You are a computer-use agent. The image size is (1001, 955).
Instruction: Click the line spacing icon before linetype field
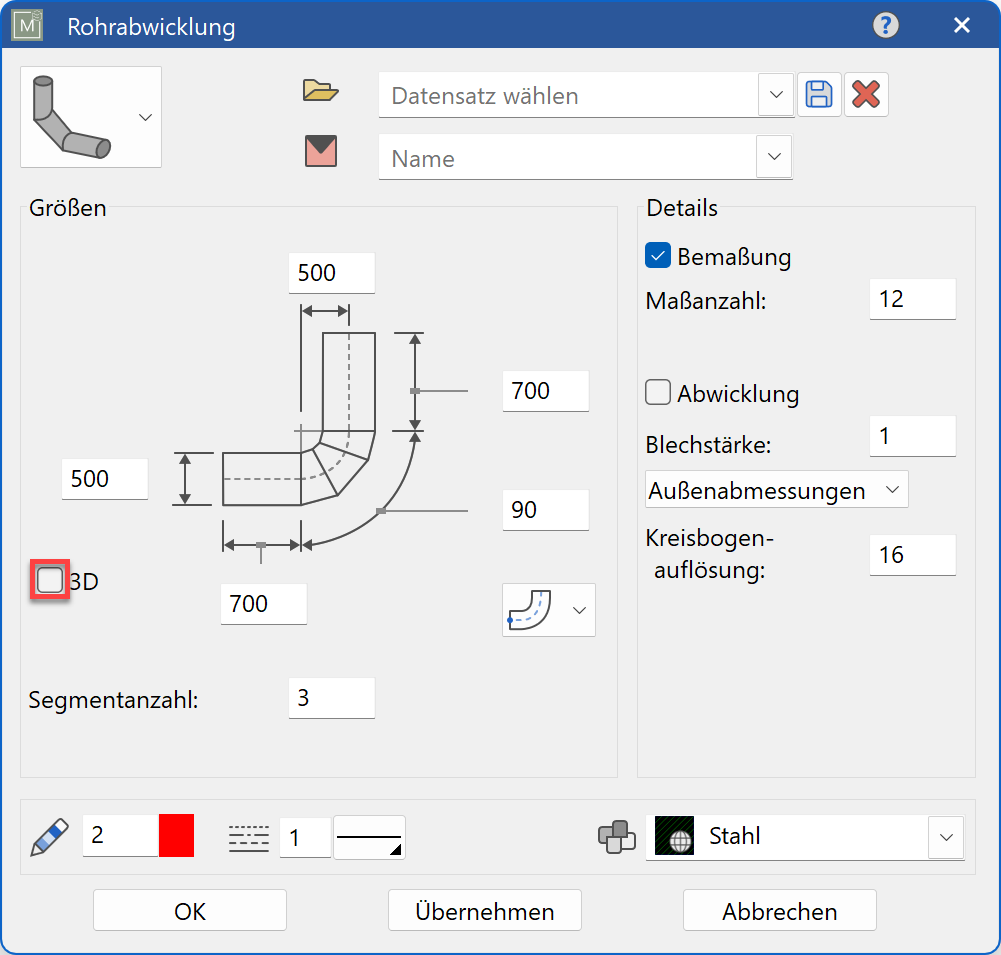248,836
